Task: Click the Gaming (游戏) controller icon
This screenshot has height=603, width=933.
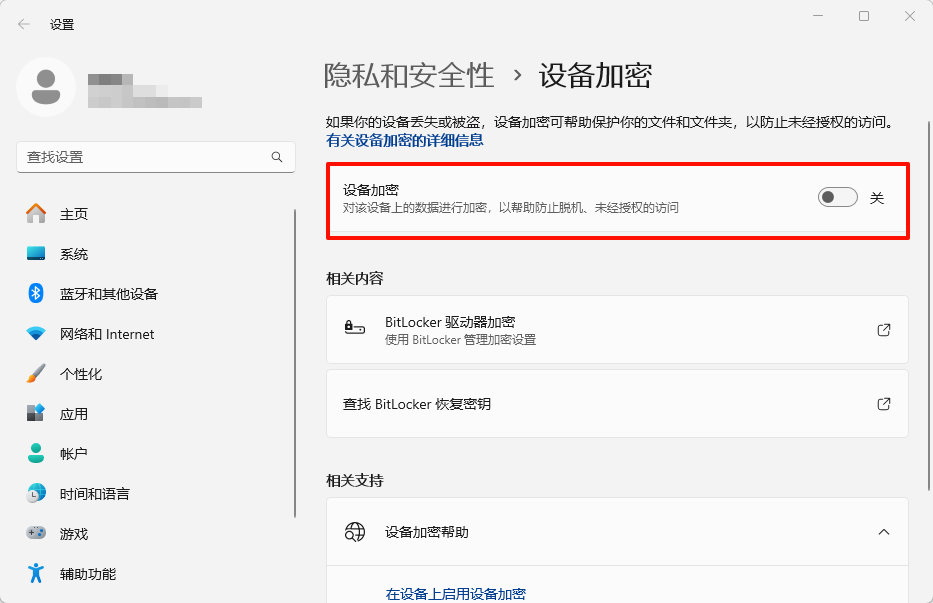Action: (x=36, y=534)
